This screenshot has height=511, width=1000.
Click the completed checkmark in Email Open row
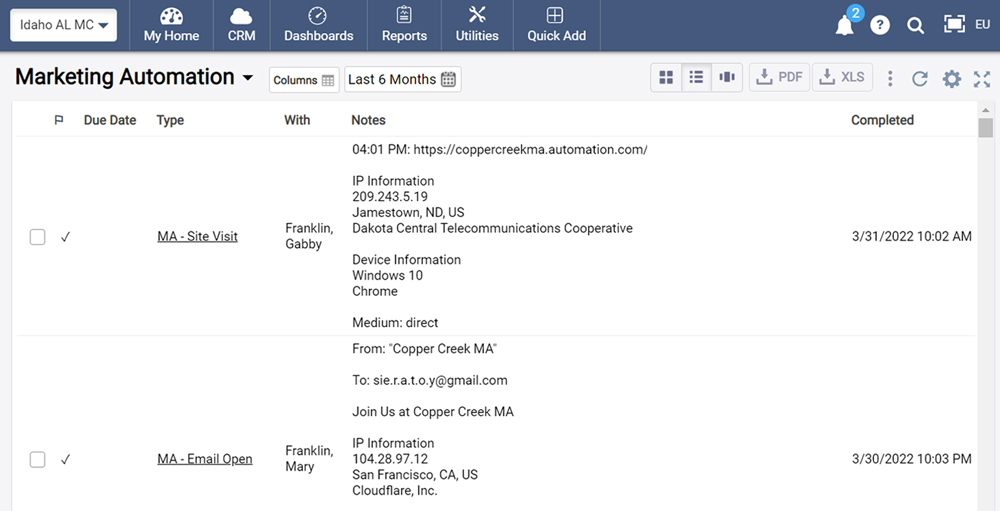[x=65, y=459]
